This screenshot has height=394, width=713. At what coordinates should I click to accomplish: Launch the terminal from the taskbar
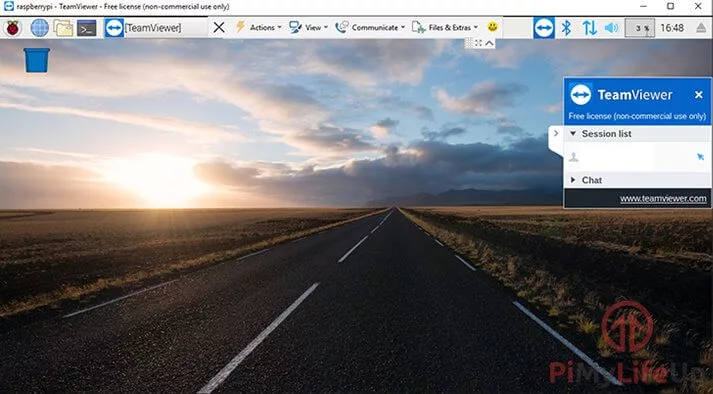(86, 28)
